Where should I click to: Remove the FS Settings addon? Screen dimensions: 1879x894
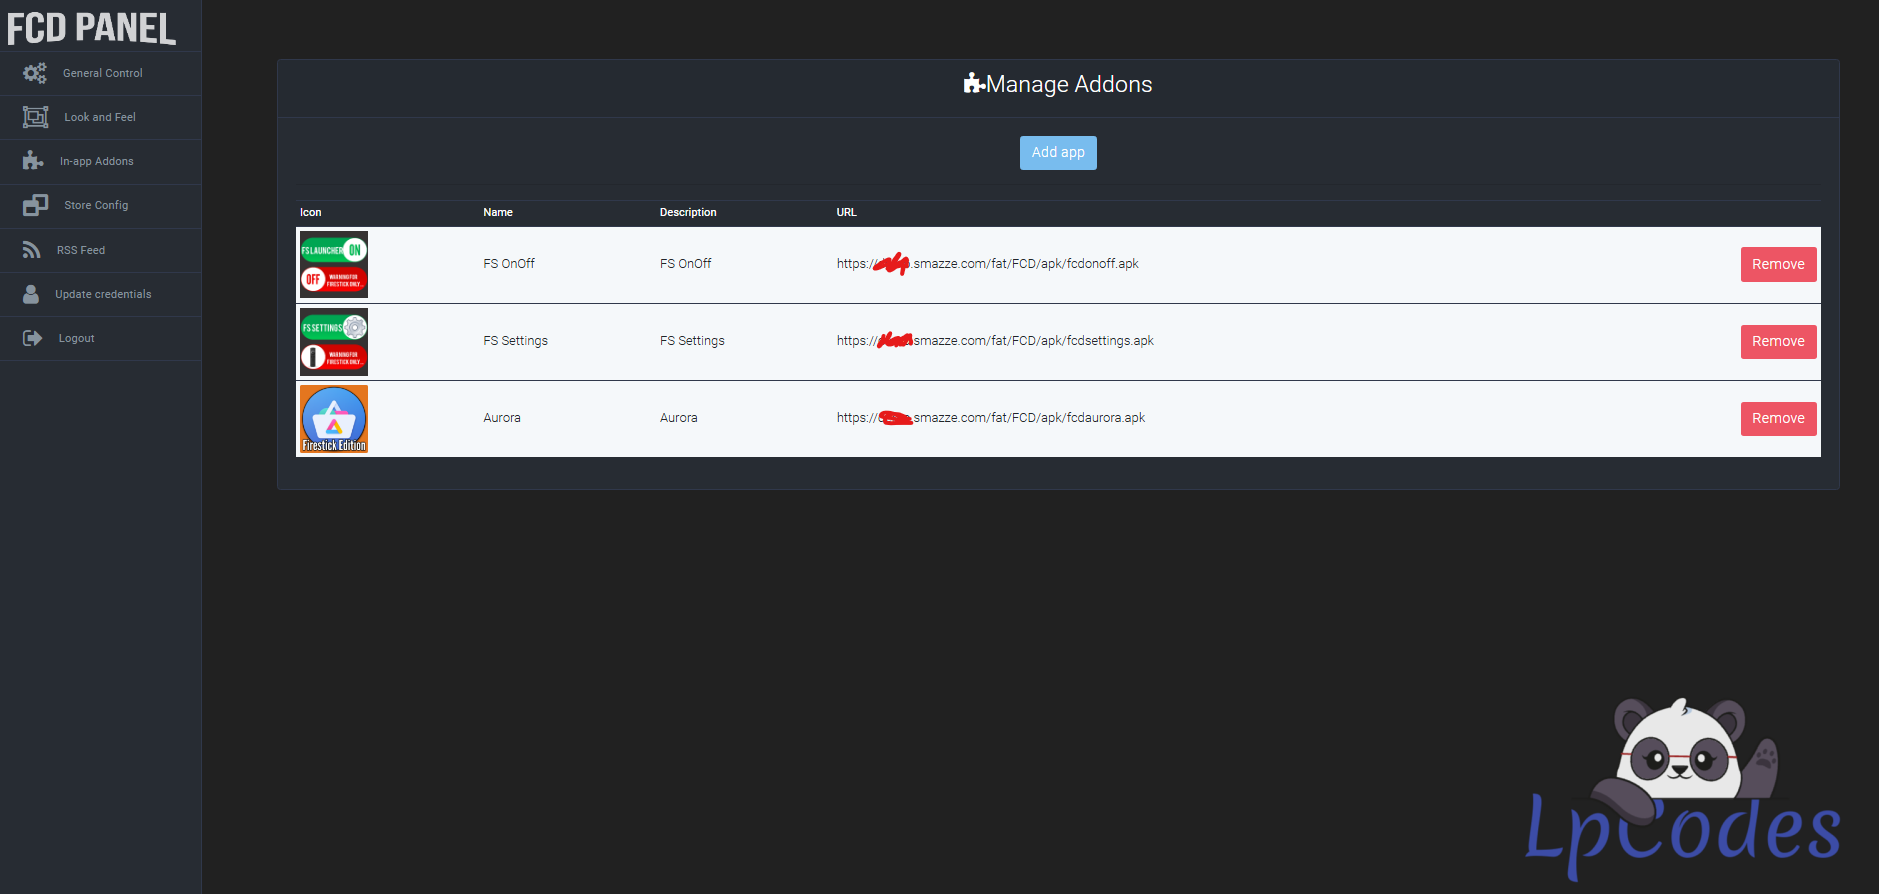1777,341
